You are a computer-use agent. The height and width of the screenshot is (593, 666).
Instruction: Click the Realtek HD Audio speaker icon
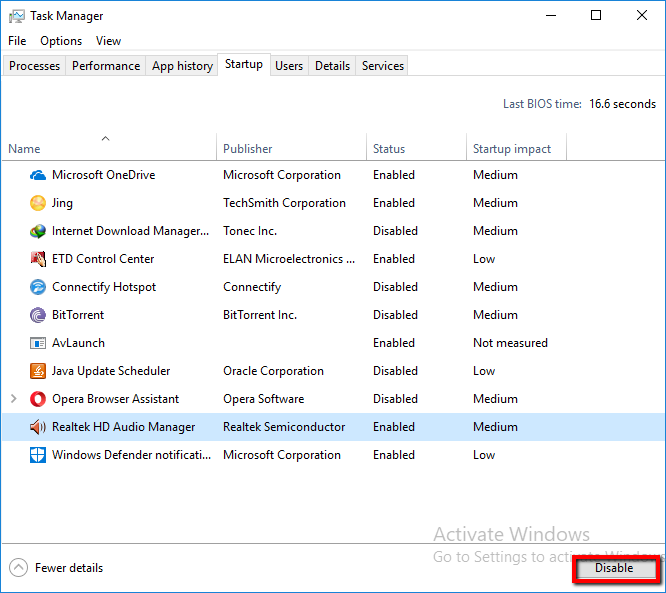click(38, 427)
